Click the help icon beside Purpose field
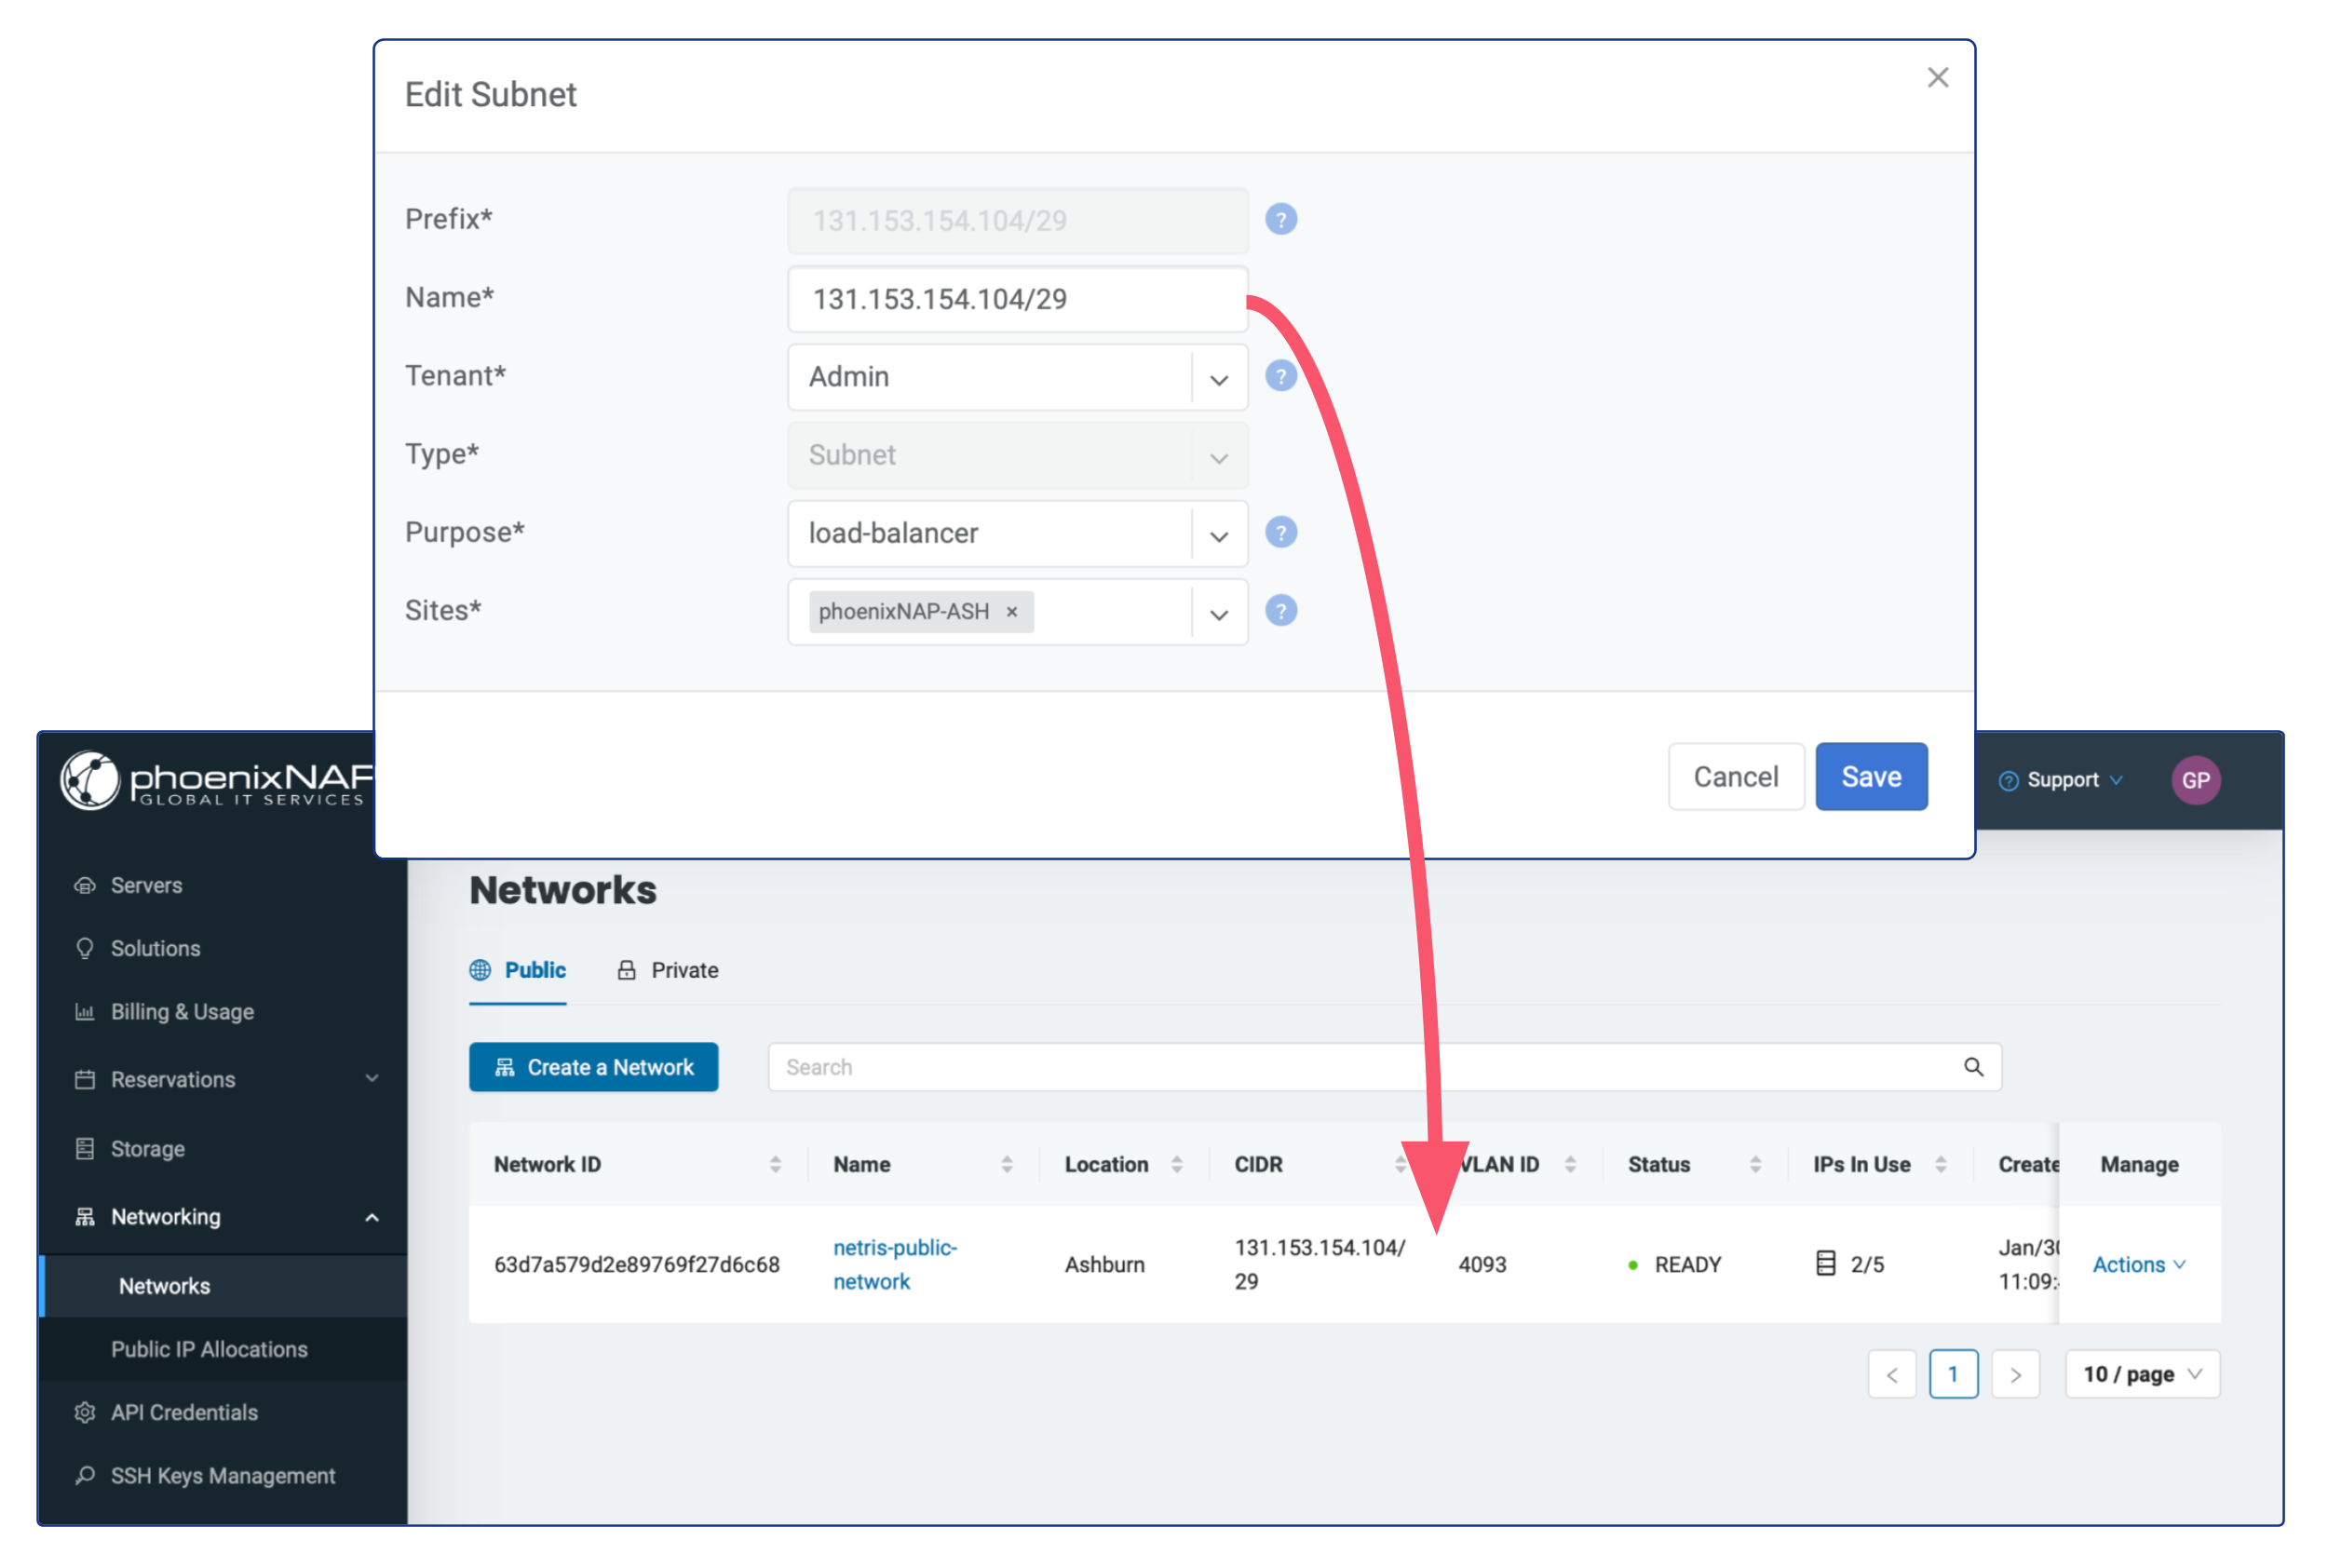 coord(1280,532)
